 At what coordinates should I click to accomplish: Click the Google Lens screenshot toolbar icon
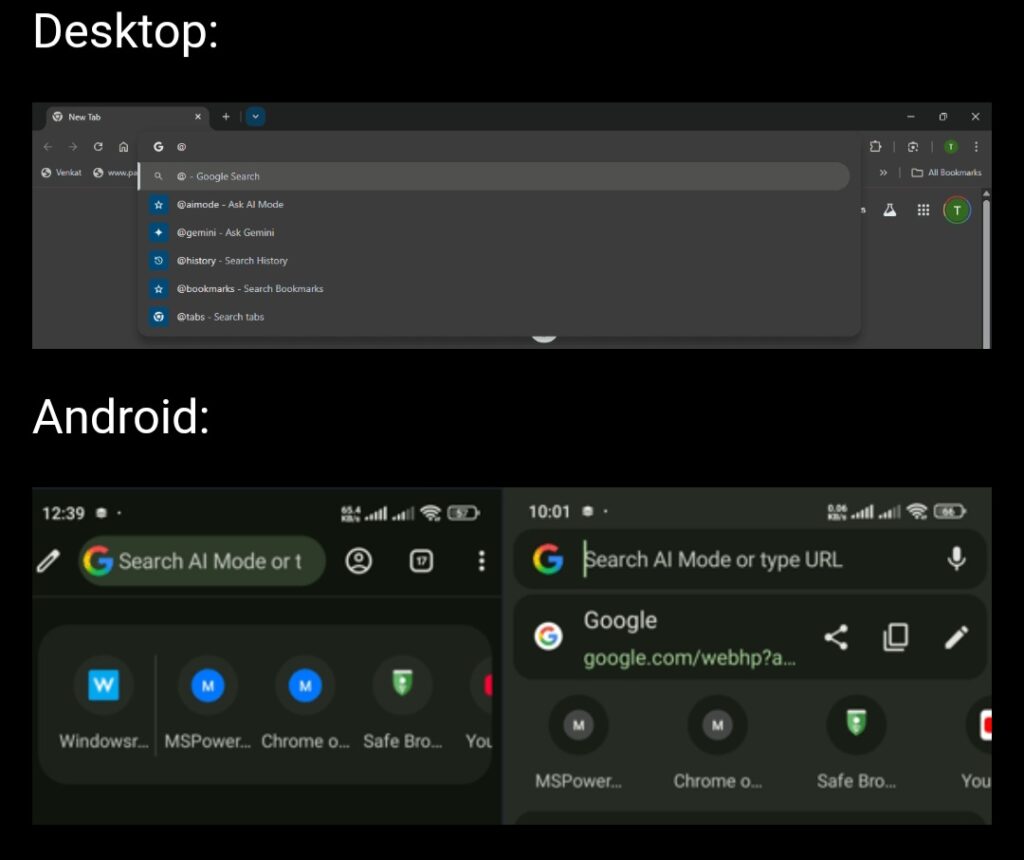pos(913,147)
